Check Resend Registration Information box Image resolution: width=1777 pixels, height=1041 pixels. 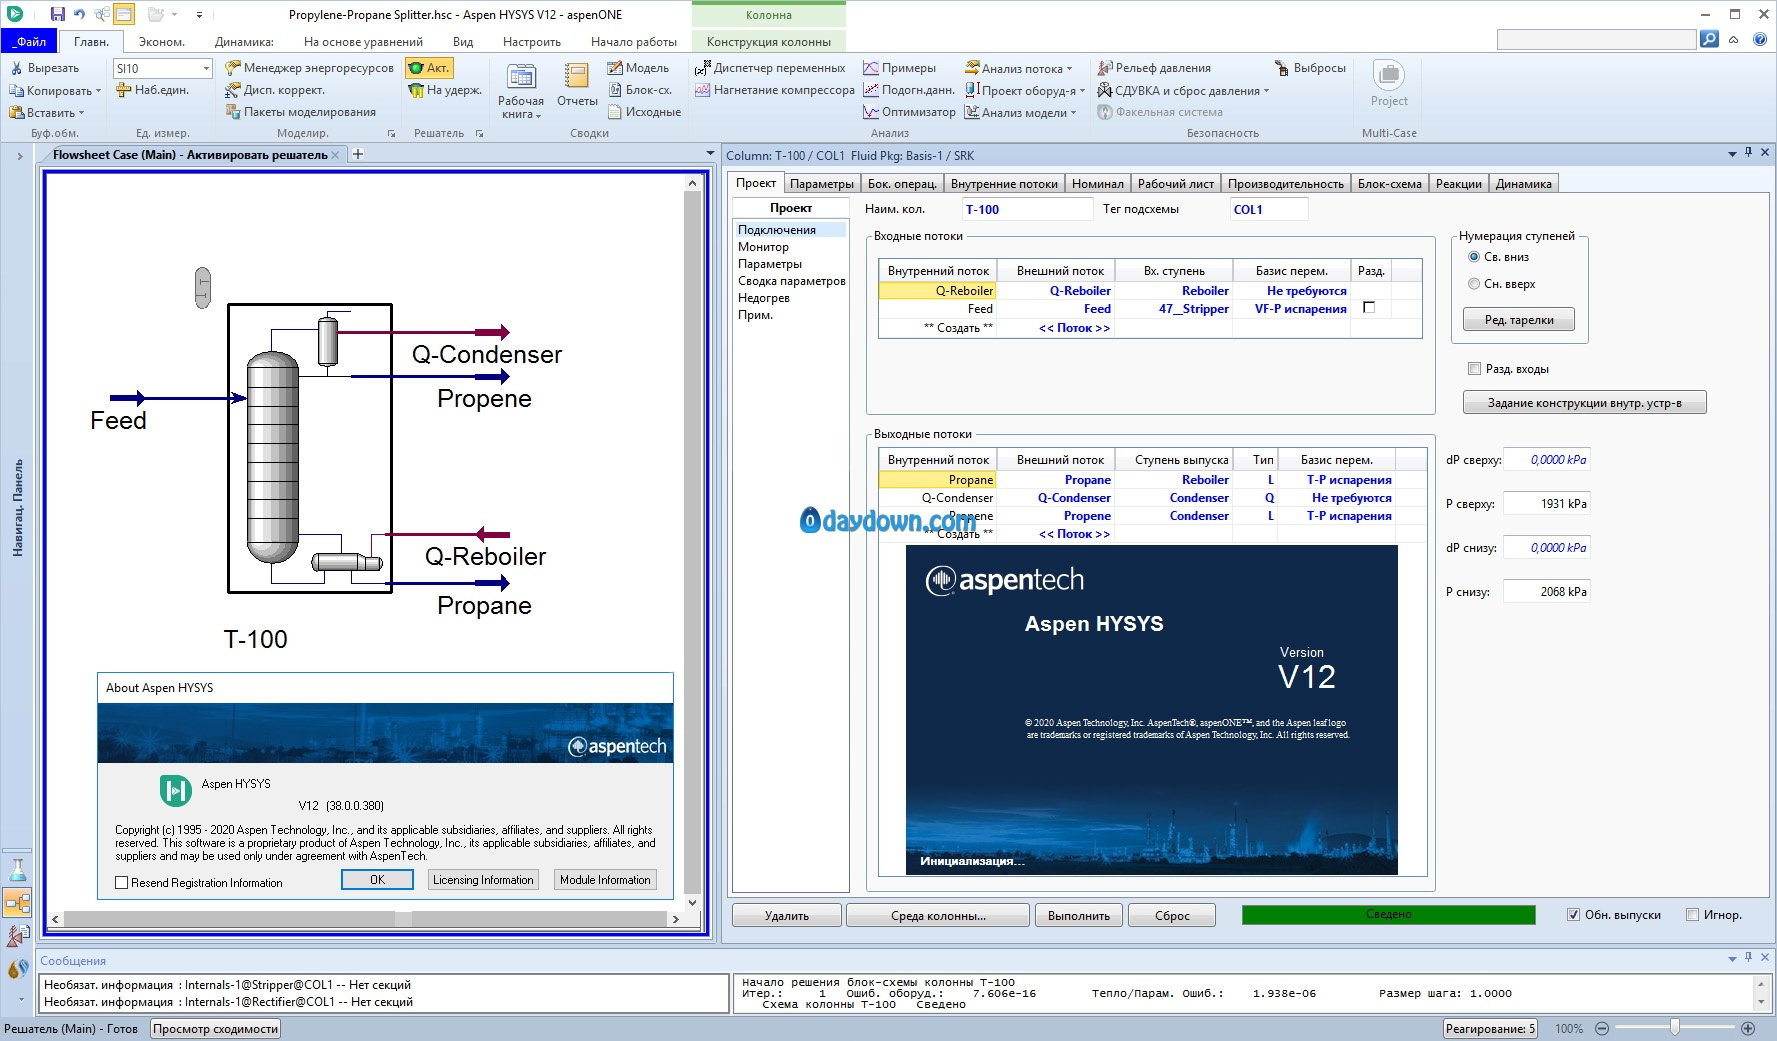121,883
